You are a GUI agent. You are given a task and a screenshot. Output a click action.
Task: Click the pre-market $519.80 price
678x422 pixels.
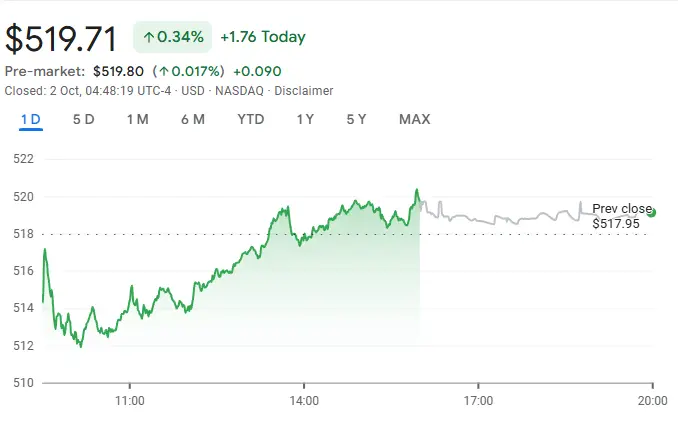pyautogui.click(x=119, y=71)
